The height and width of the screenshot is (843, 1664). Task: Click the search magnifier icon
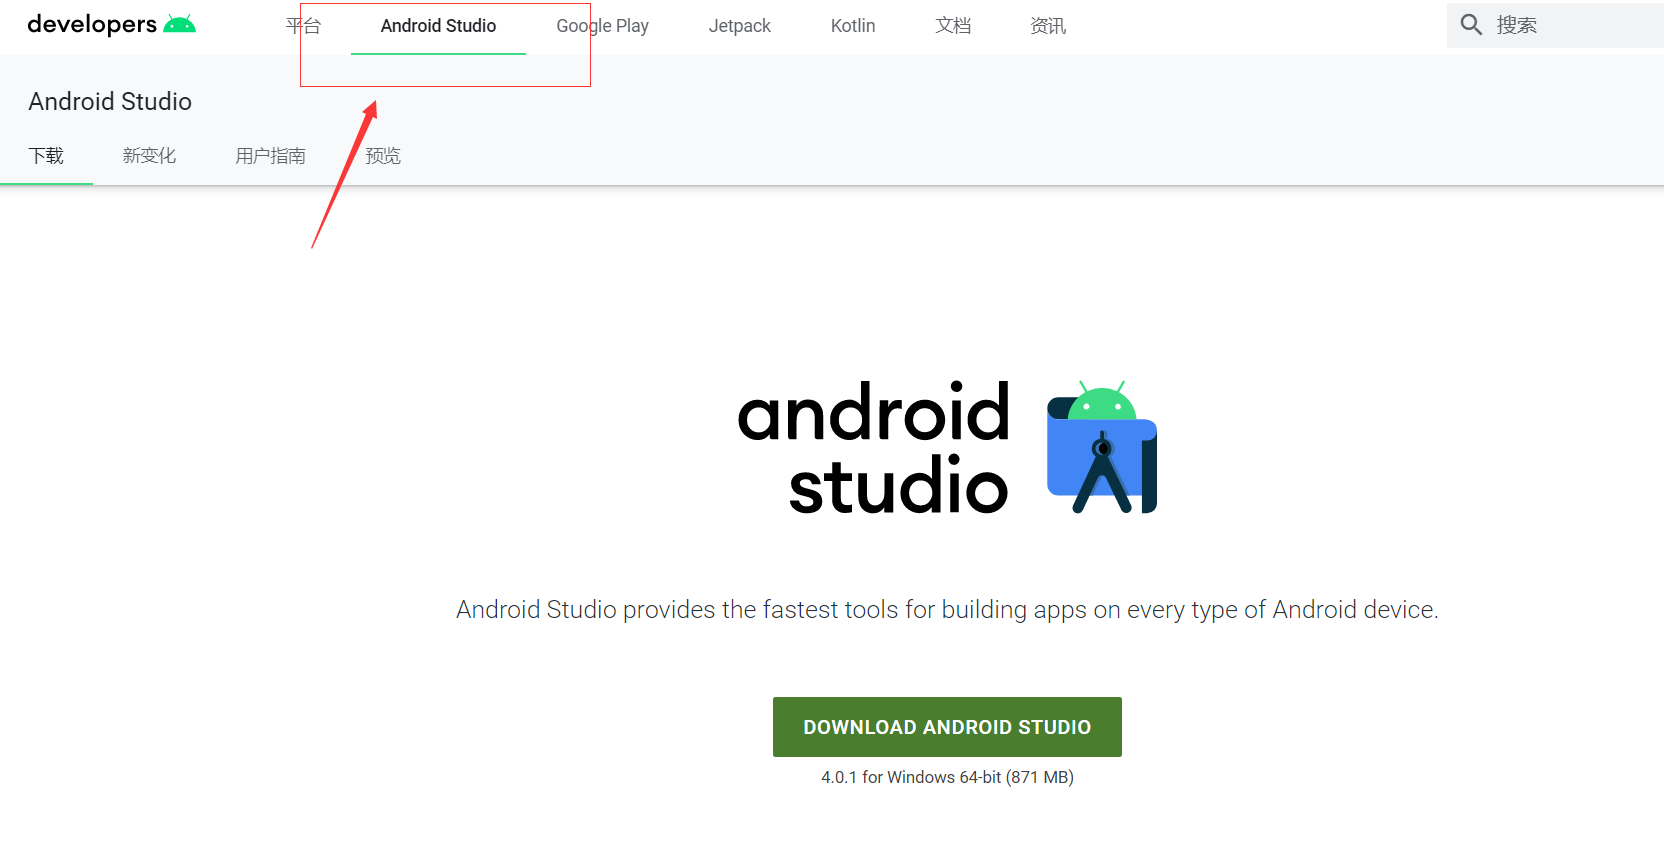(1471, 25)
